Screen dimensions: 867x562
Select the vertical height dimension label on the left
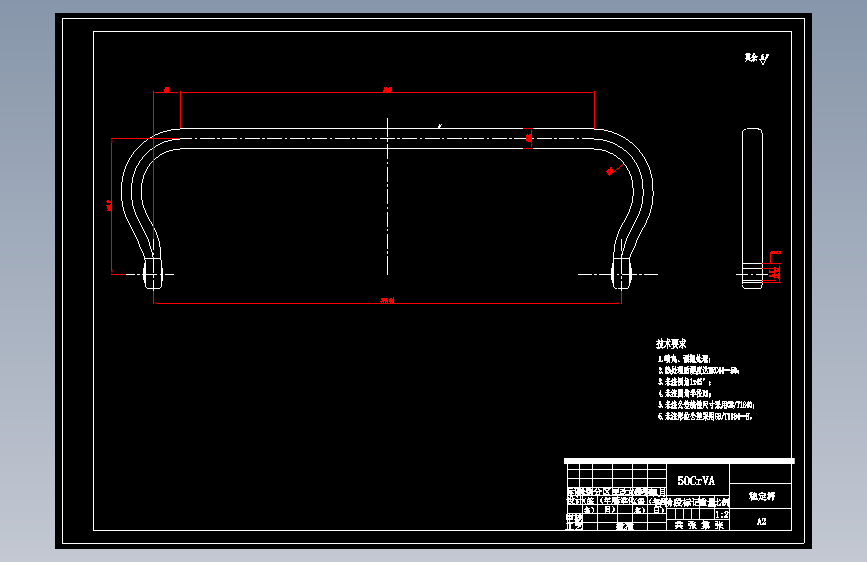coord(108,206)
